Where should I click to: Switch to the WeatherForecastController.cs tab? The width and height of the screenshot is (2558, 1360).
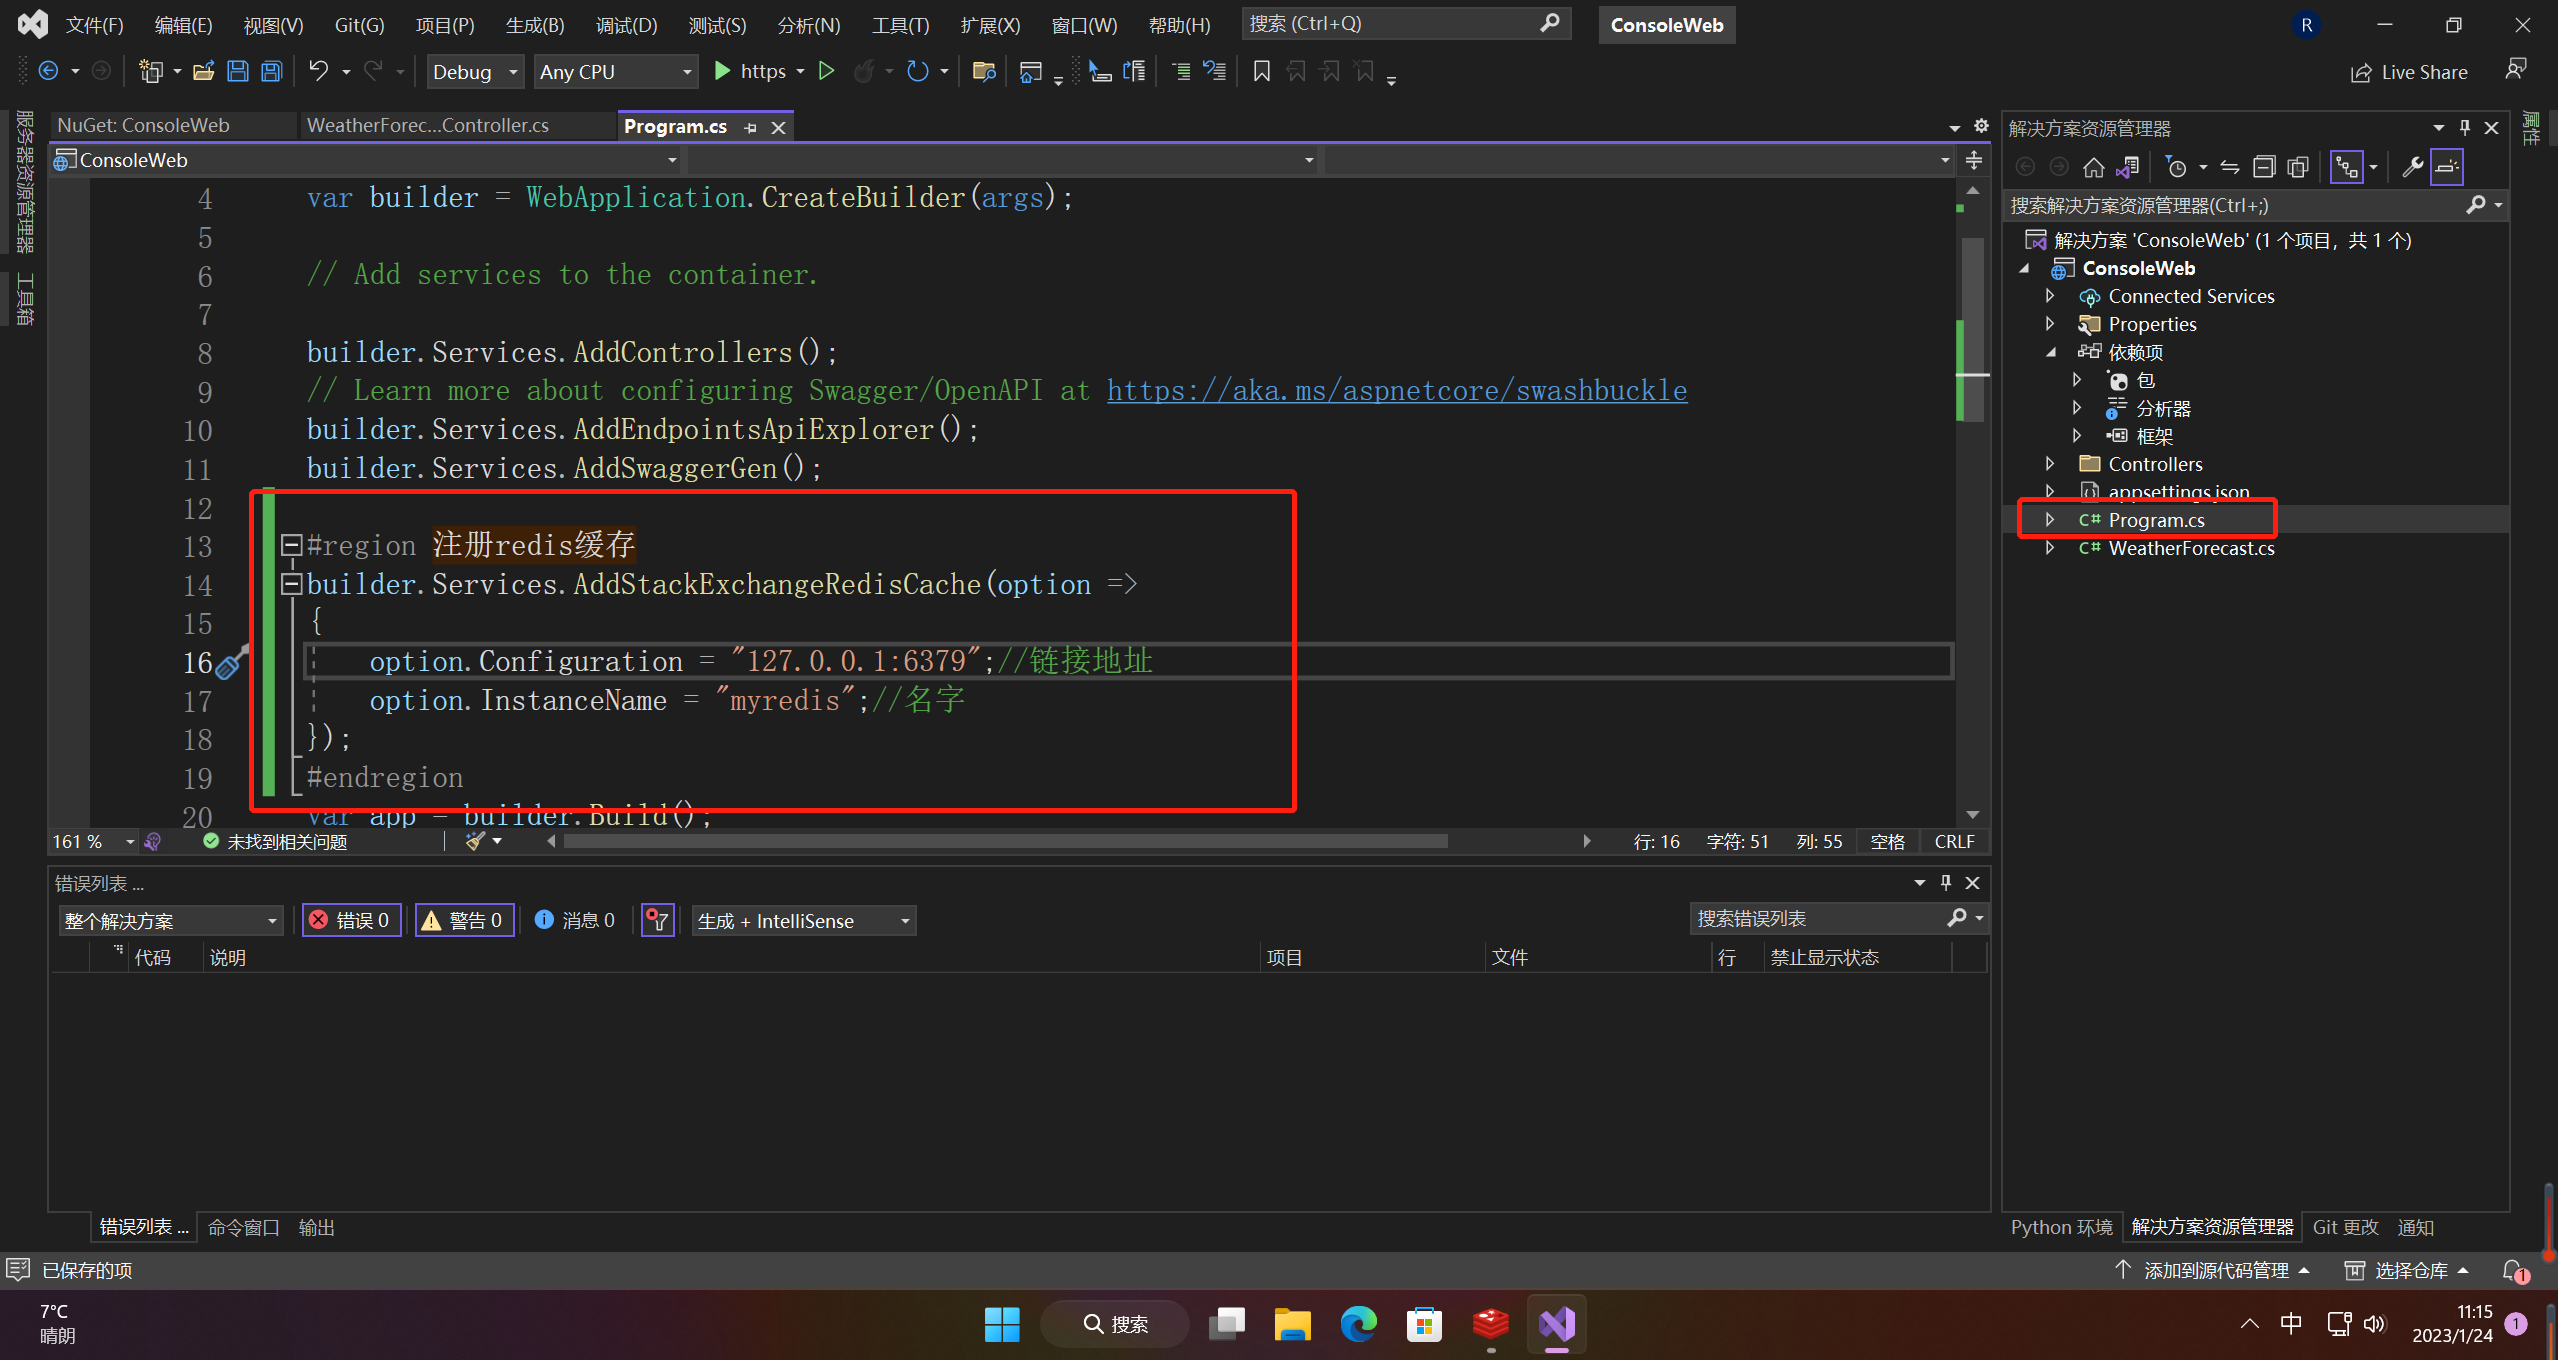[x=428, y=126]
